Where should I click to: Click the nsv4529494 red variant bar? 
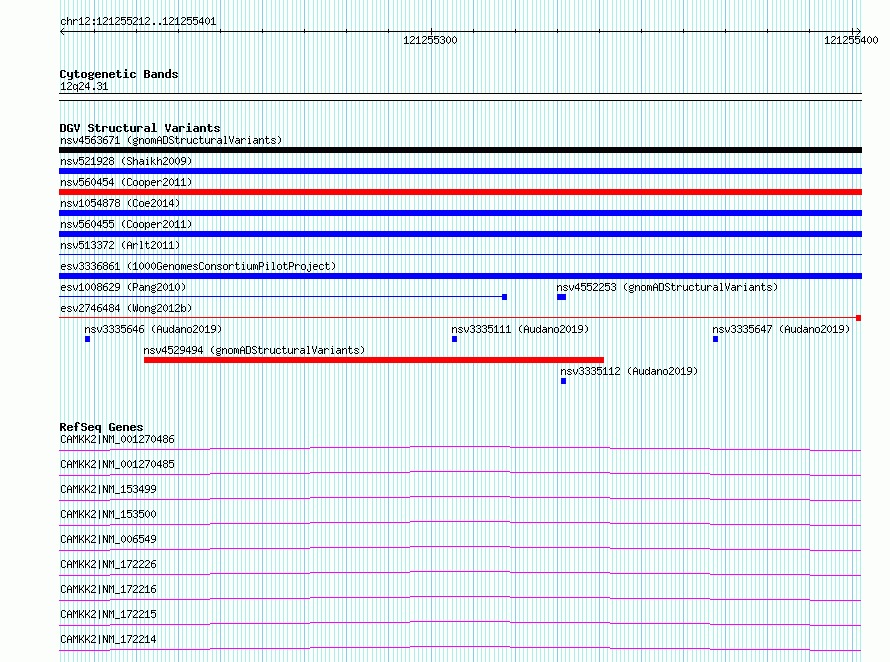(x=373, y=360)
